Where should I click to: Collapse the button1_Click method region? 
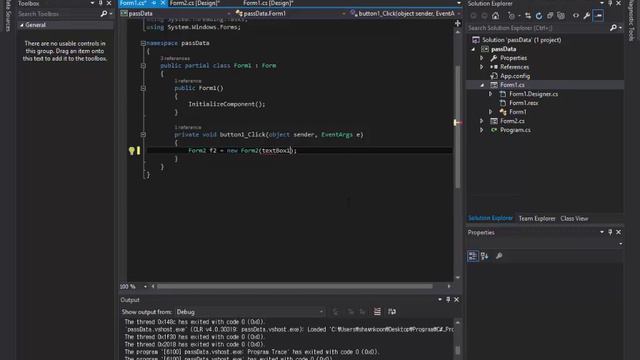tap(143, 134)
